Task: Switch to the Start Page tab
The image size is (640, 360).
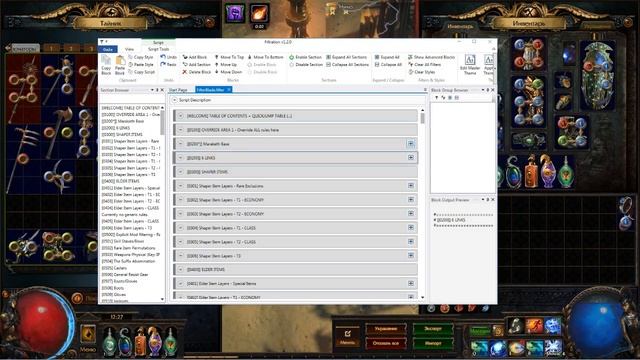Action: pos(178,90)
